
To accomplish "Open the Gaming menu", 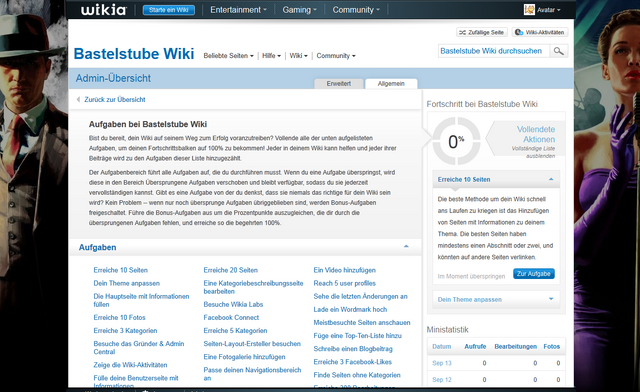I will tap(299, 10).
